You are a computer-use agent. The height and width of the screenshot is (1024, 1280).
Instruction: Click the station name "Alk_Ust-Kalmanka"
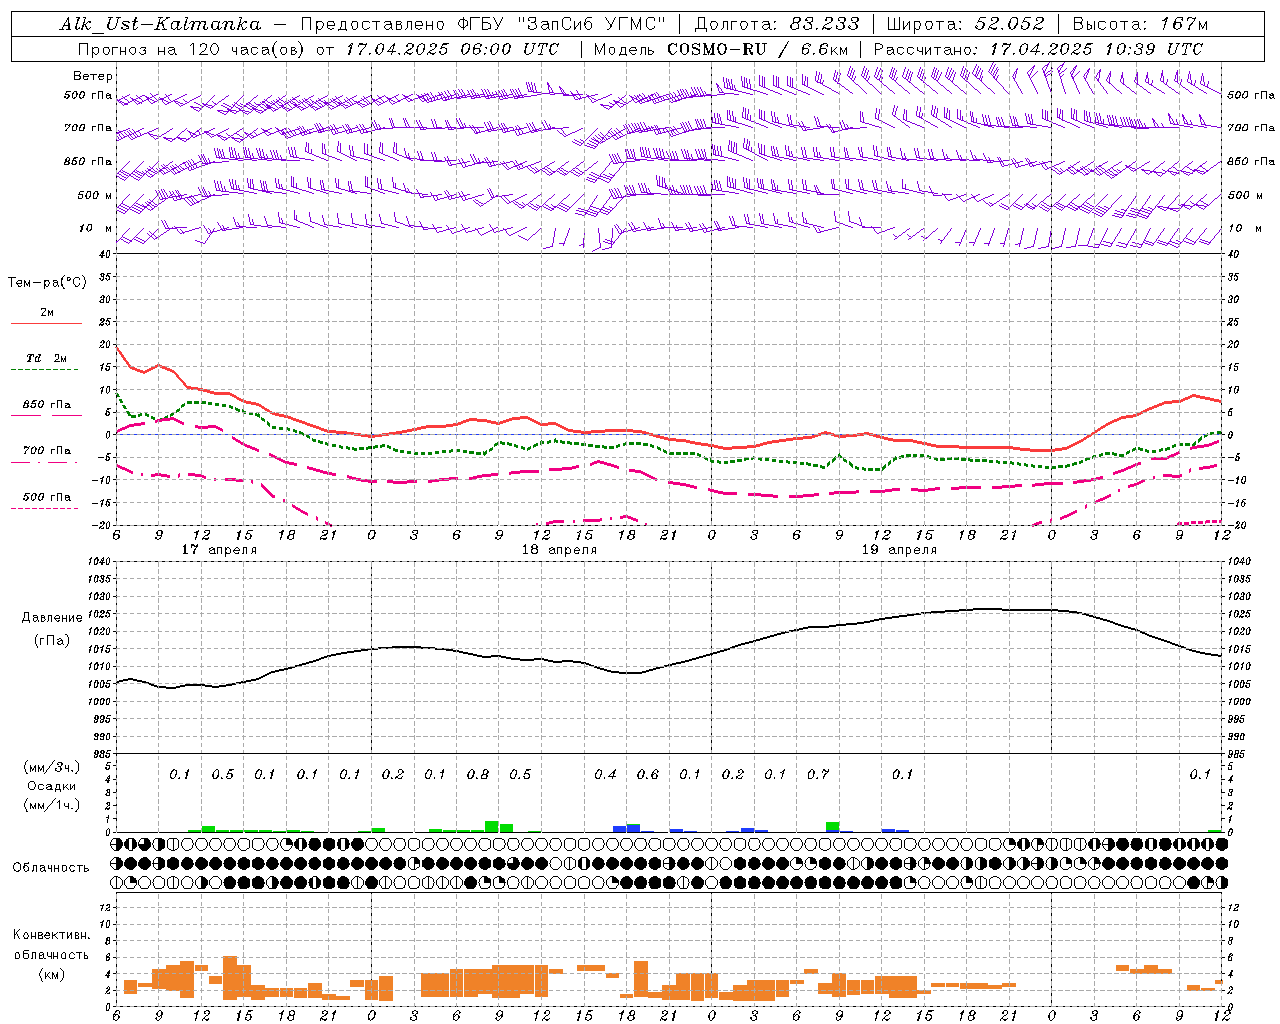coord(160,24)
